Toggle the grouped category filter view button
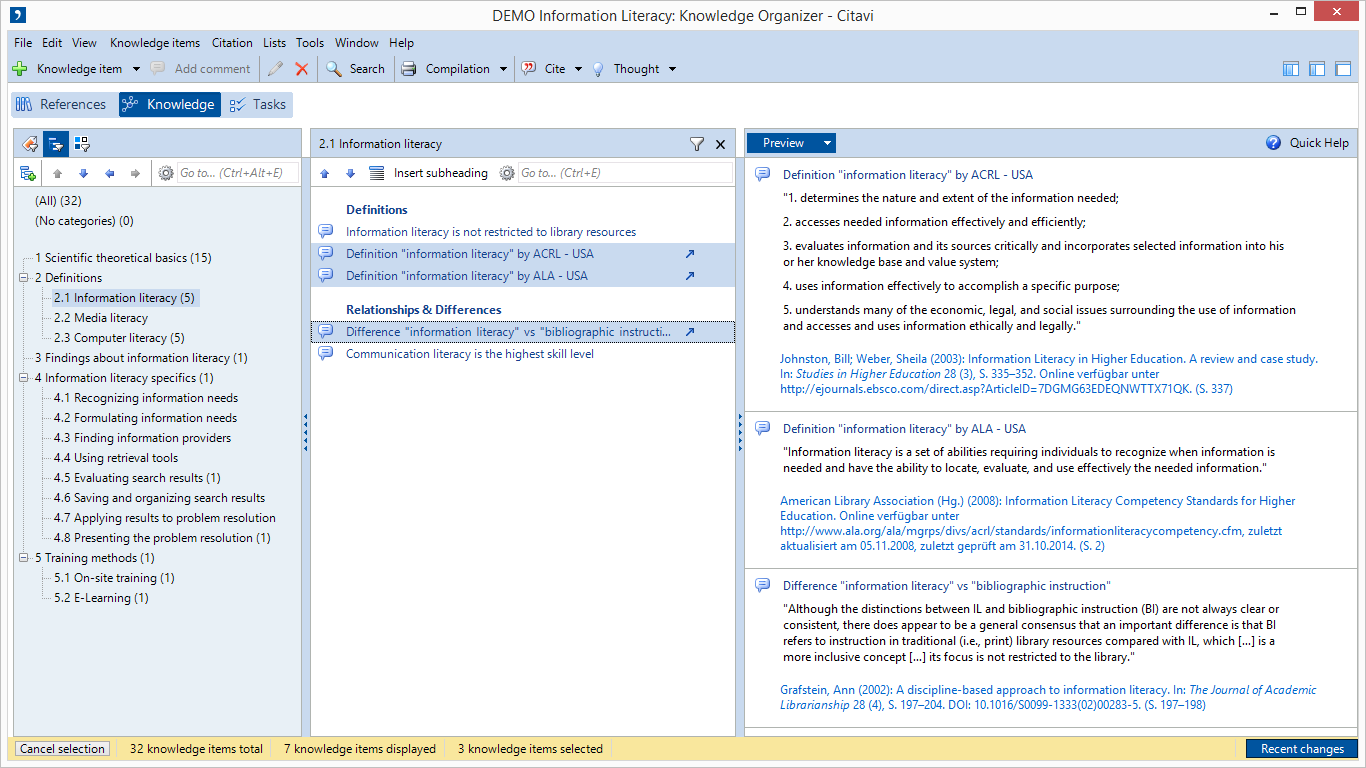The height and width of the screenshot is (768, 1366). [82, 144]
